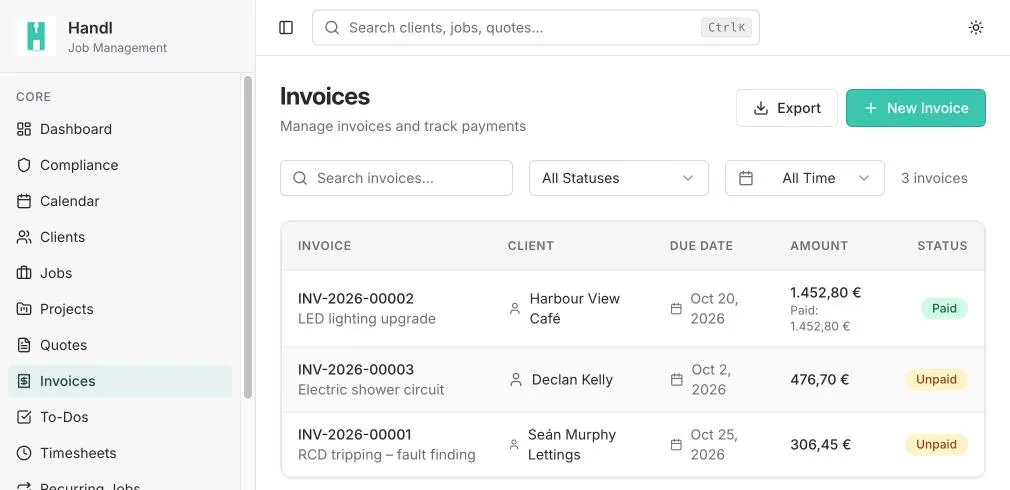Click the Paid status badge
1010x490 pixels.
tap(944, 308)
